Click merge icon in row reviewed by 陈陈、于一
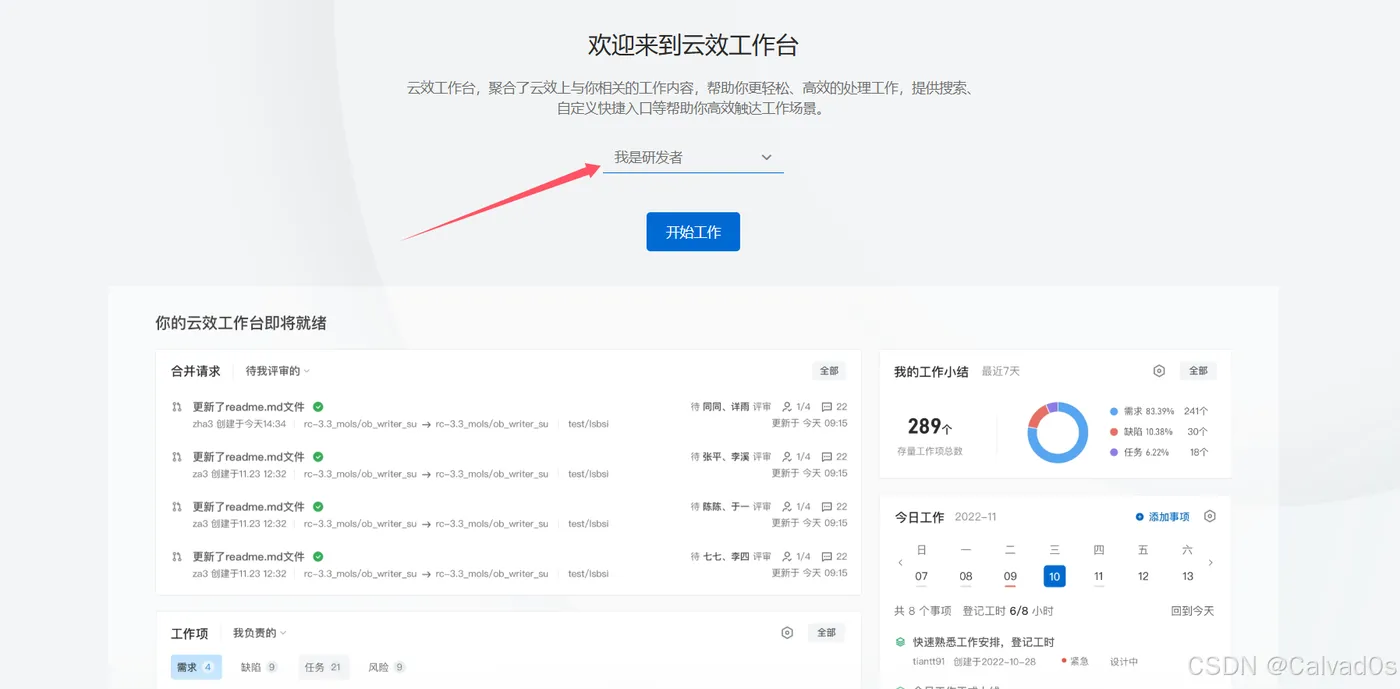1400x689 pixels. coord(177,507)
